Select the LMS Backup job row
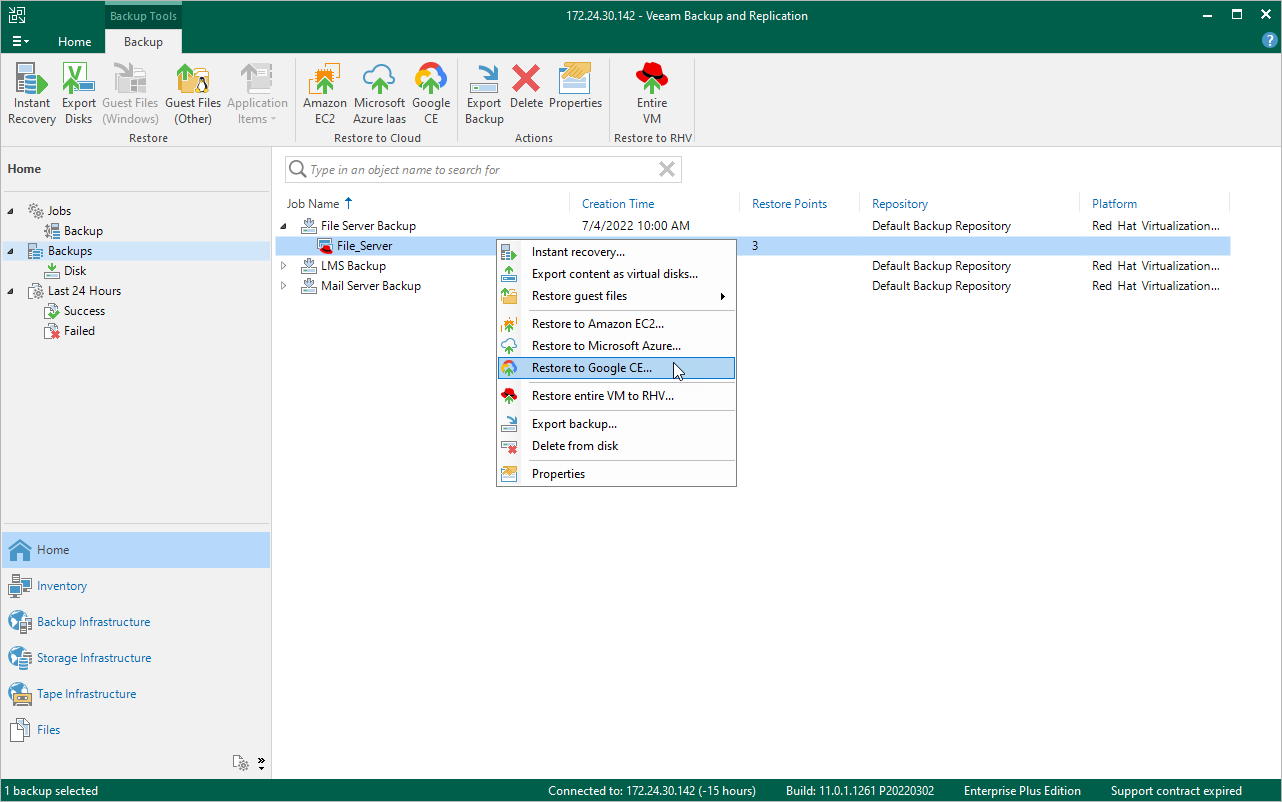This screenshot has height=802, width=1282. point(753,266)
